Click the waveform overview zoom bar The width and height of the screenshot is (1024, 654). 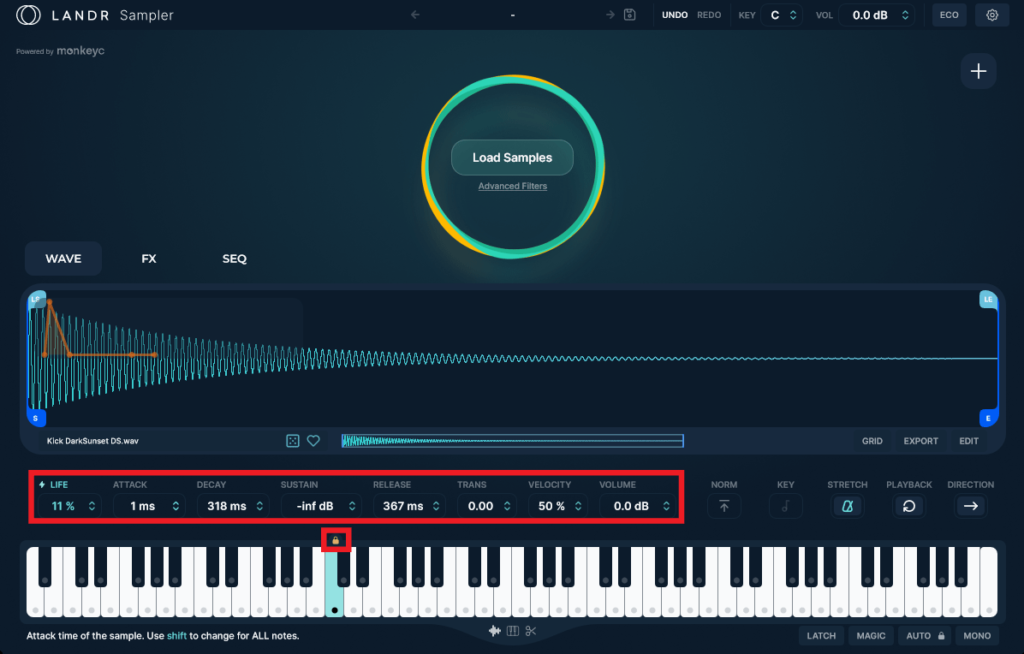[513, 441]
